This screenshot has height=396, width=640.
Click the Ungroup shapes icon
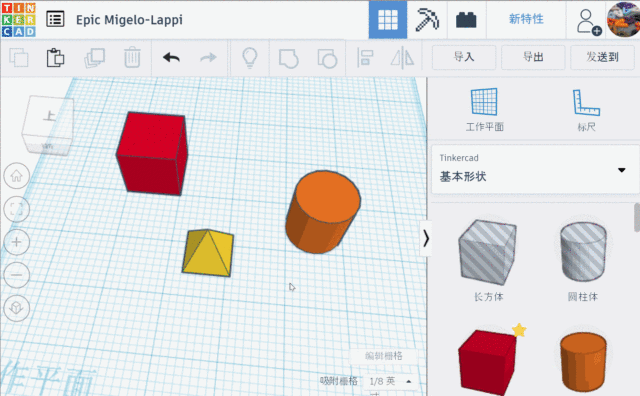[327, 58]
